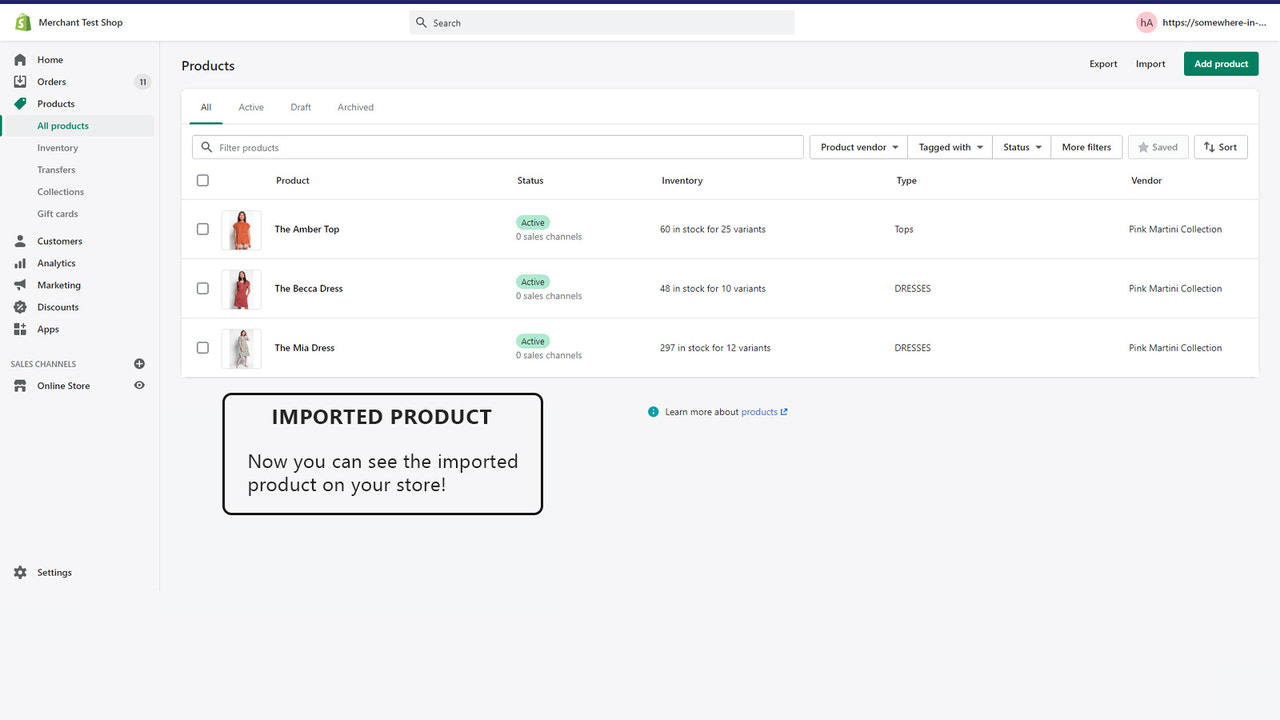Click '297 in stock for 12 variants'

pyautogui.click(x=715, y=348)
